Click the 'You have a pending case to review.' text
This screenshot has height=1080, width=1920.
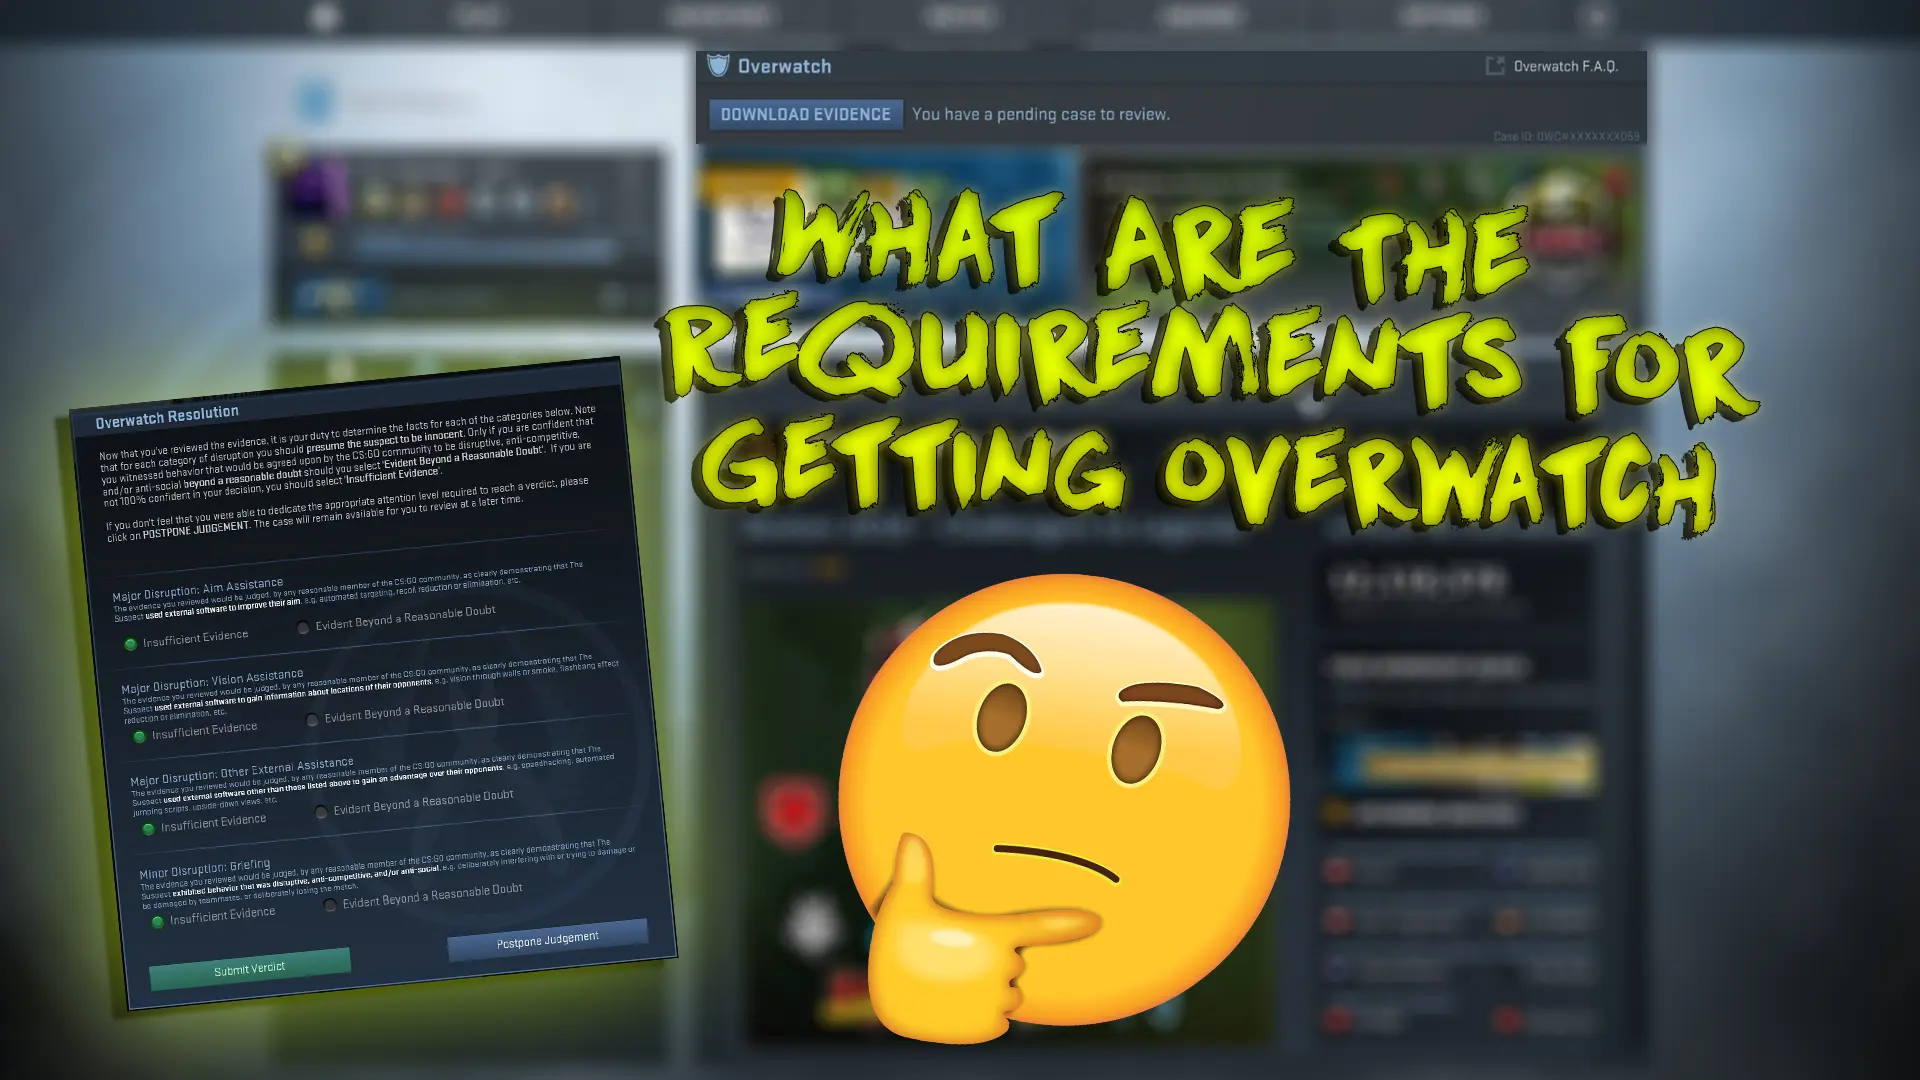[x=1041, y=114]
